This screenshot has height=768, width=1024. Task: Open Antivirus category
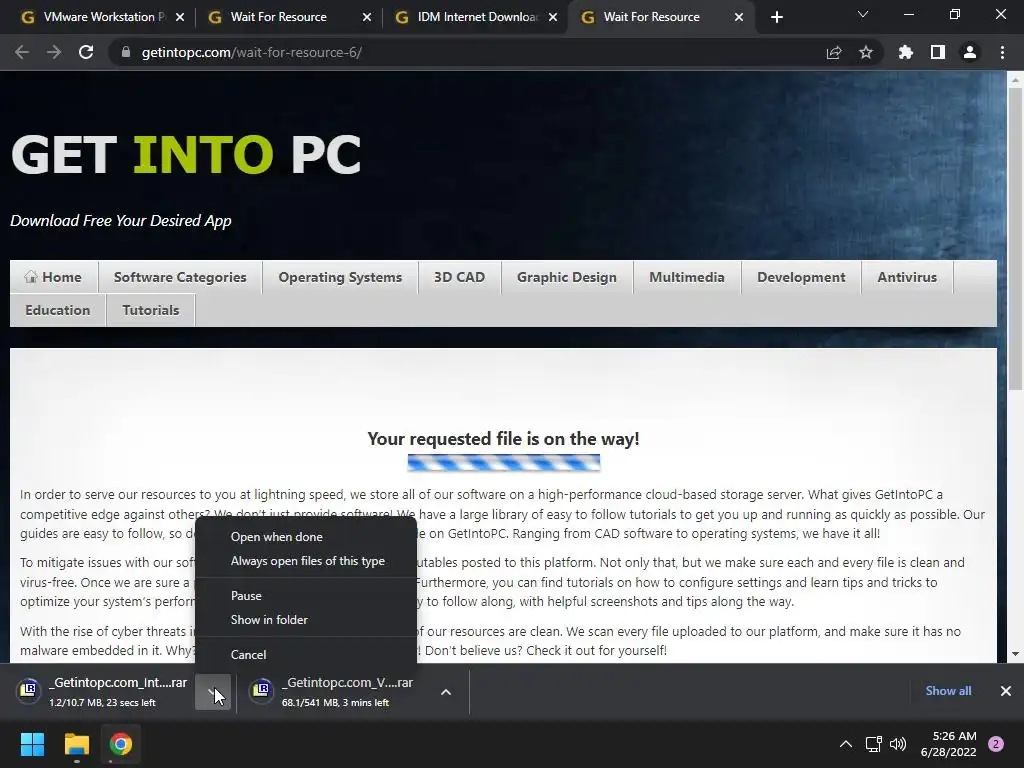907,277
